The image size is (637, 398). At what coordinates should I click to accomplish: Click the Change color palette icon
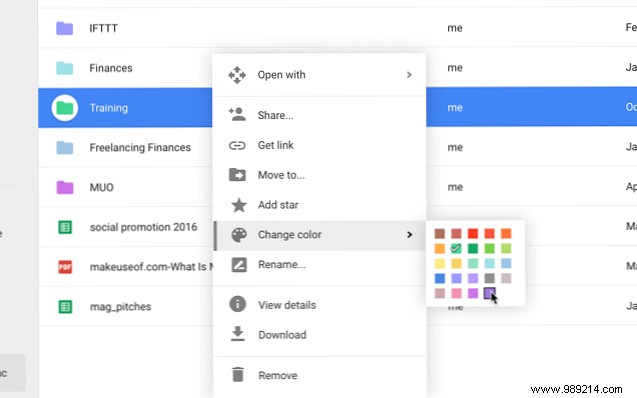pos(239,235)
